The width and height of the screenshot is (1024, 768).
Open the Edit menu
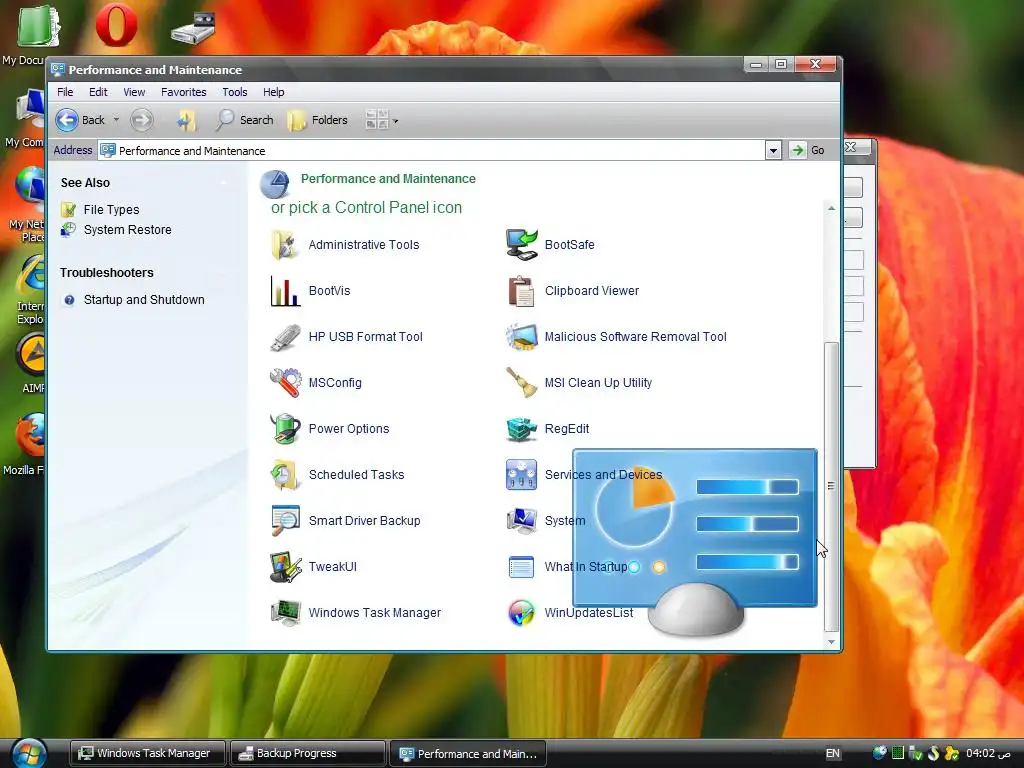98,92
